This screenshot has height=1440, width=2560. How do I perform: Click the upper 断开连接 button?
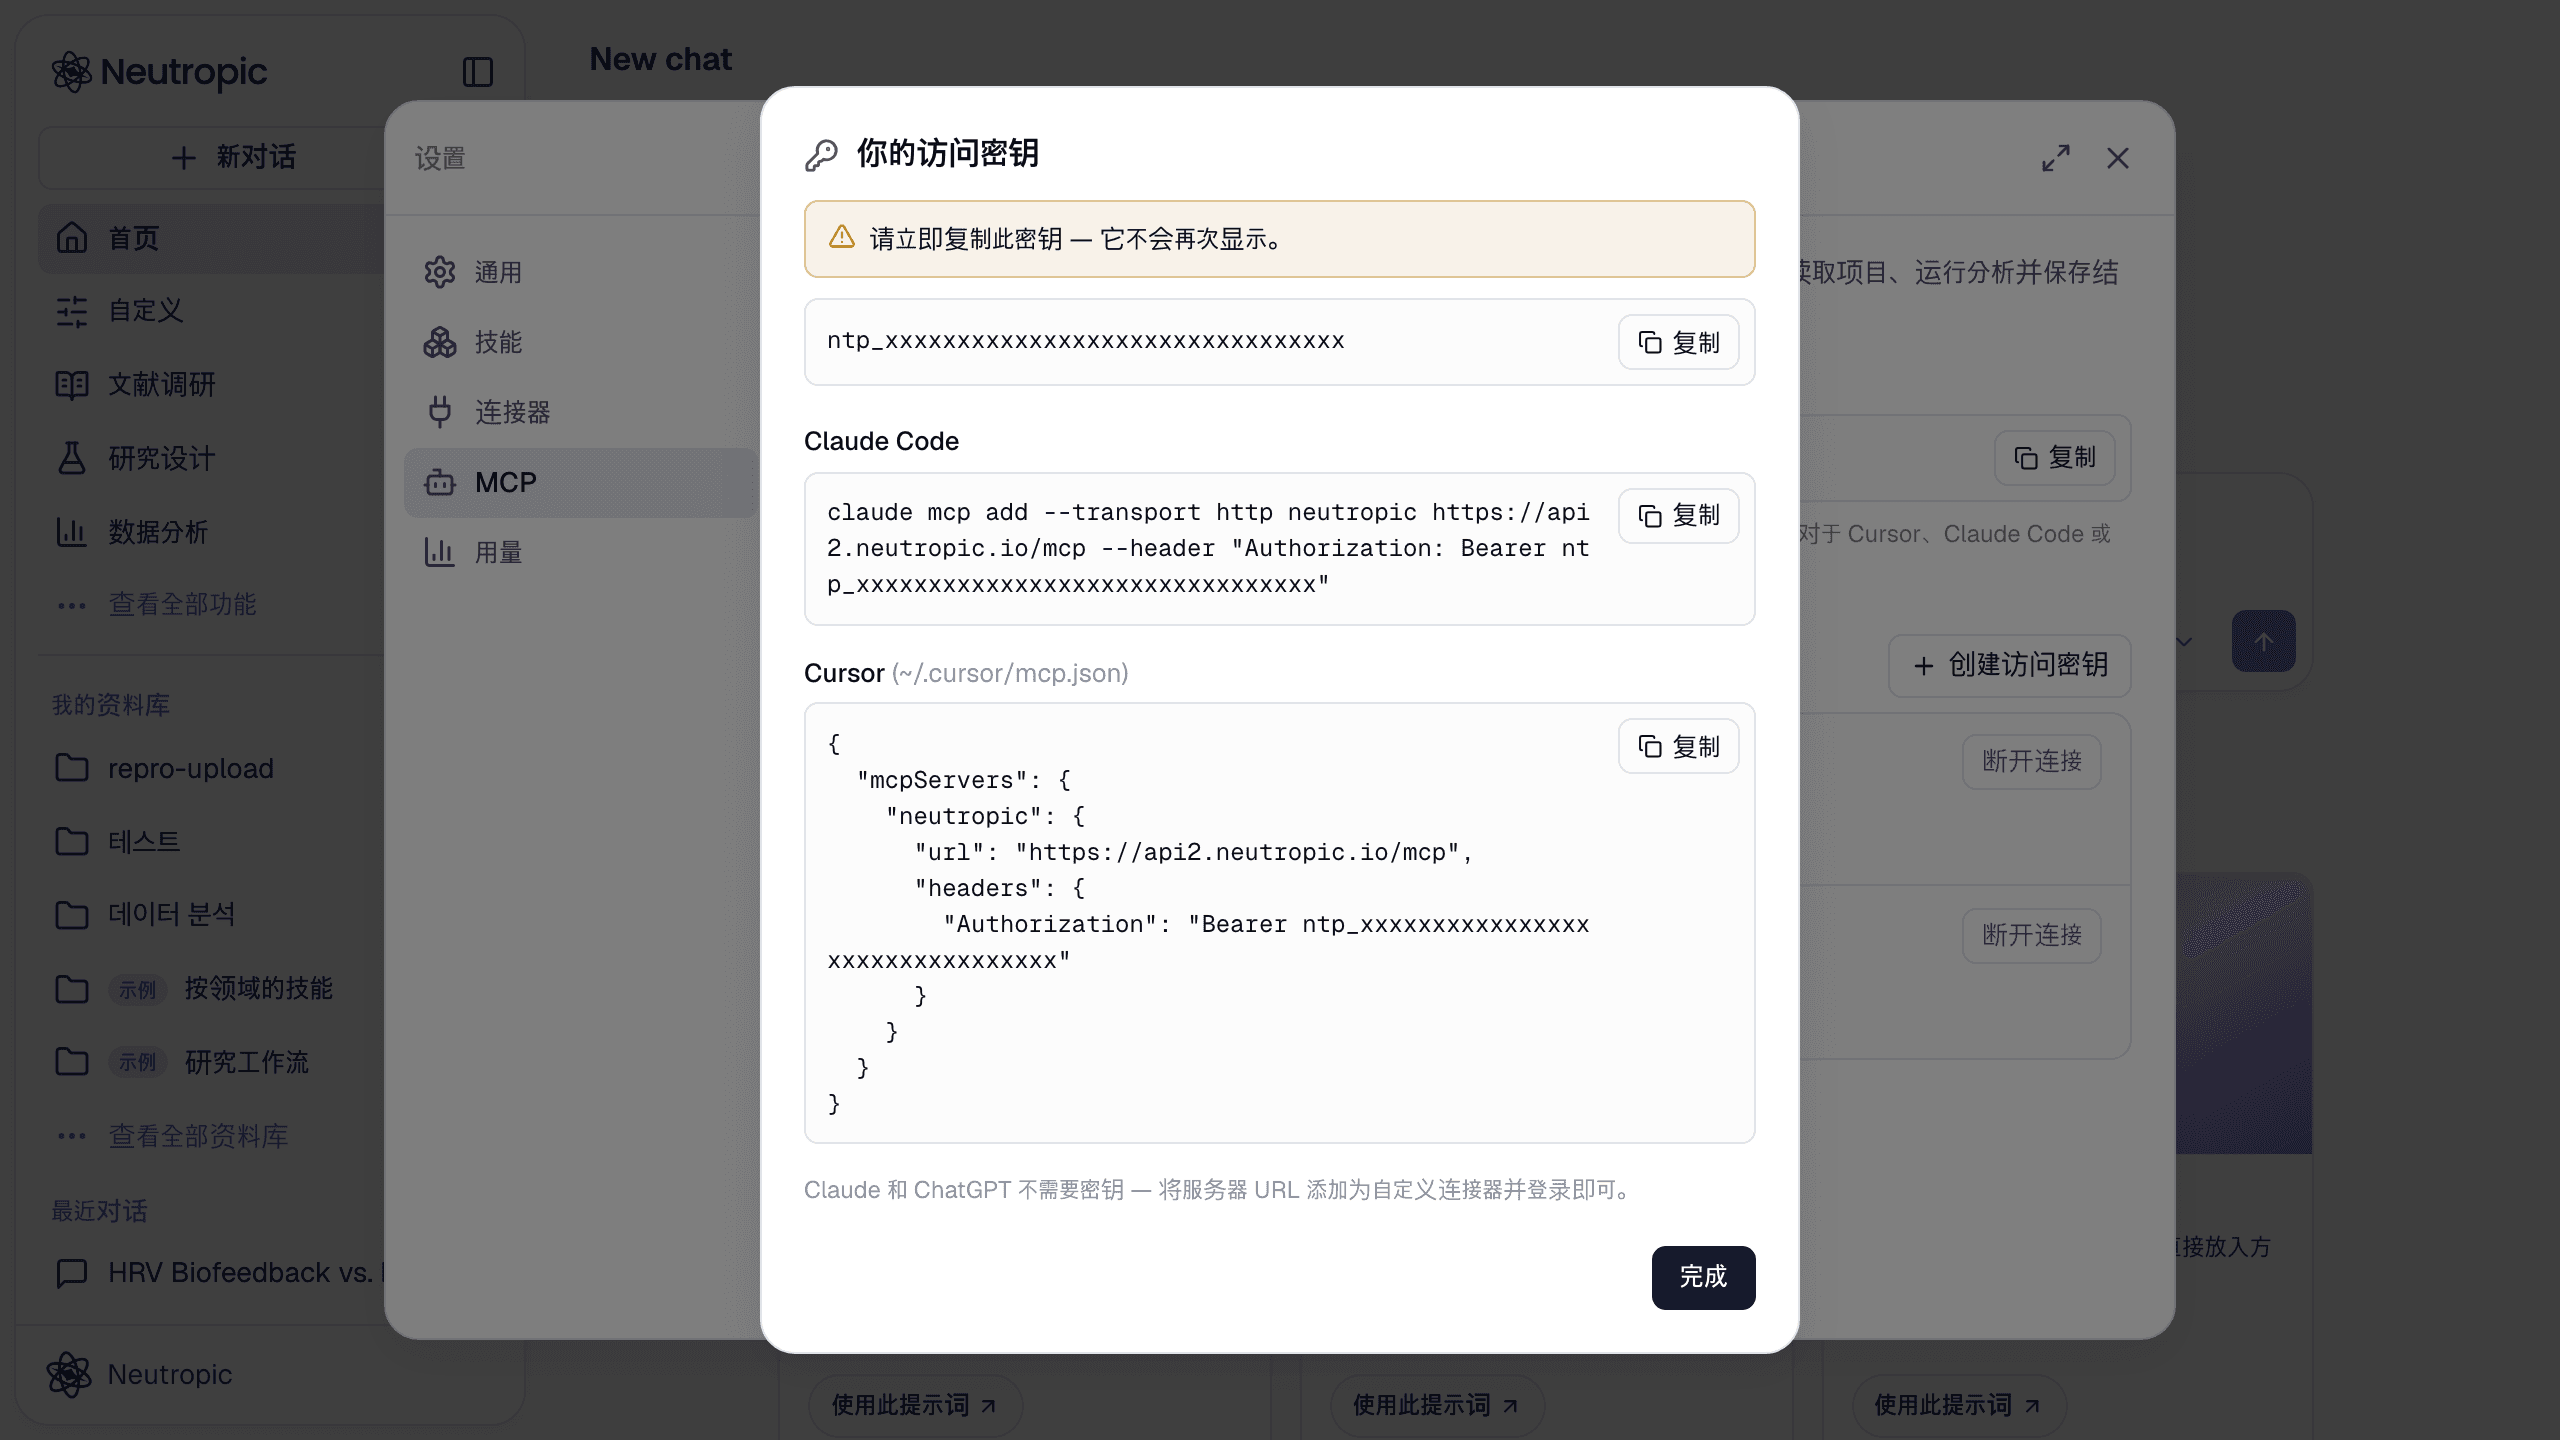click(2032, 762)
